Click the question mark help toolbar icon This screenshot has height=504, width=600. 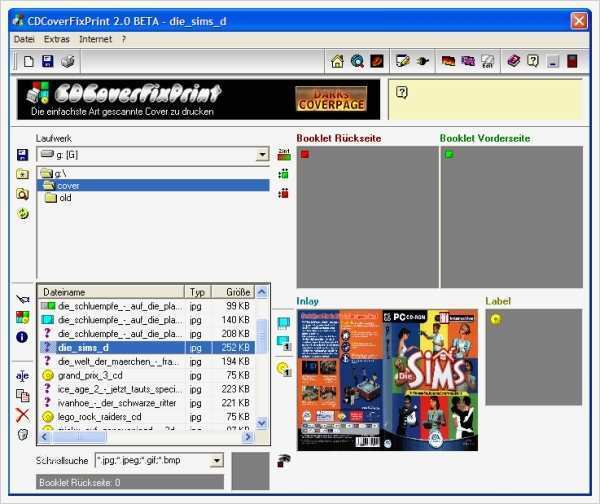533,61
